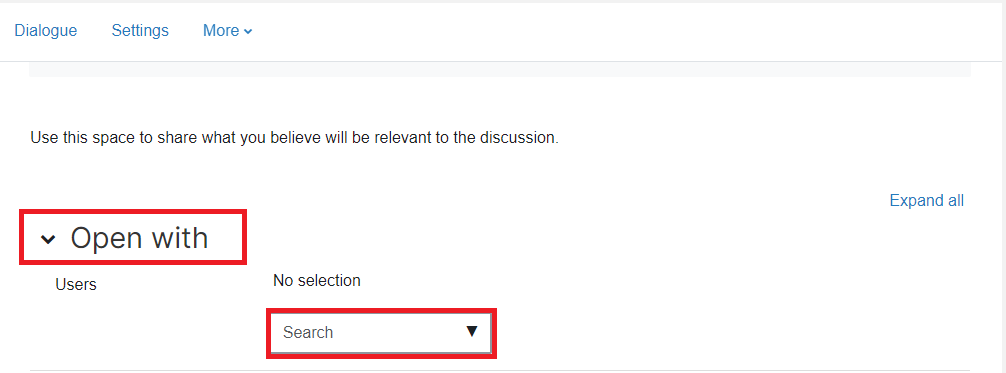Select the Users field label
The image size is (1006, 373).
pyautogui.click(x=76, y=284)
